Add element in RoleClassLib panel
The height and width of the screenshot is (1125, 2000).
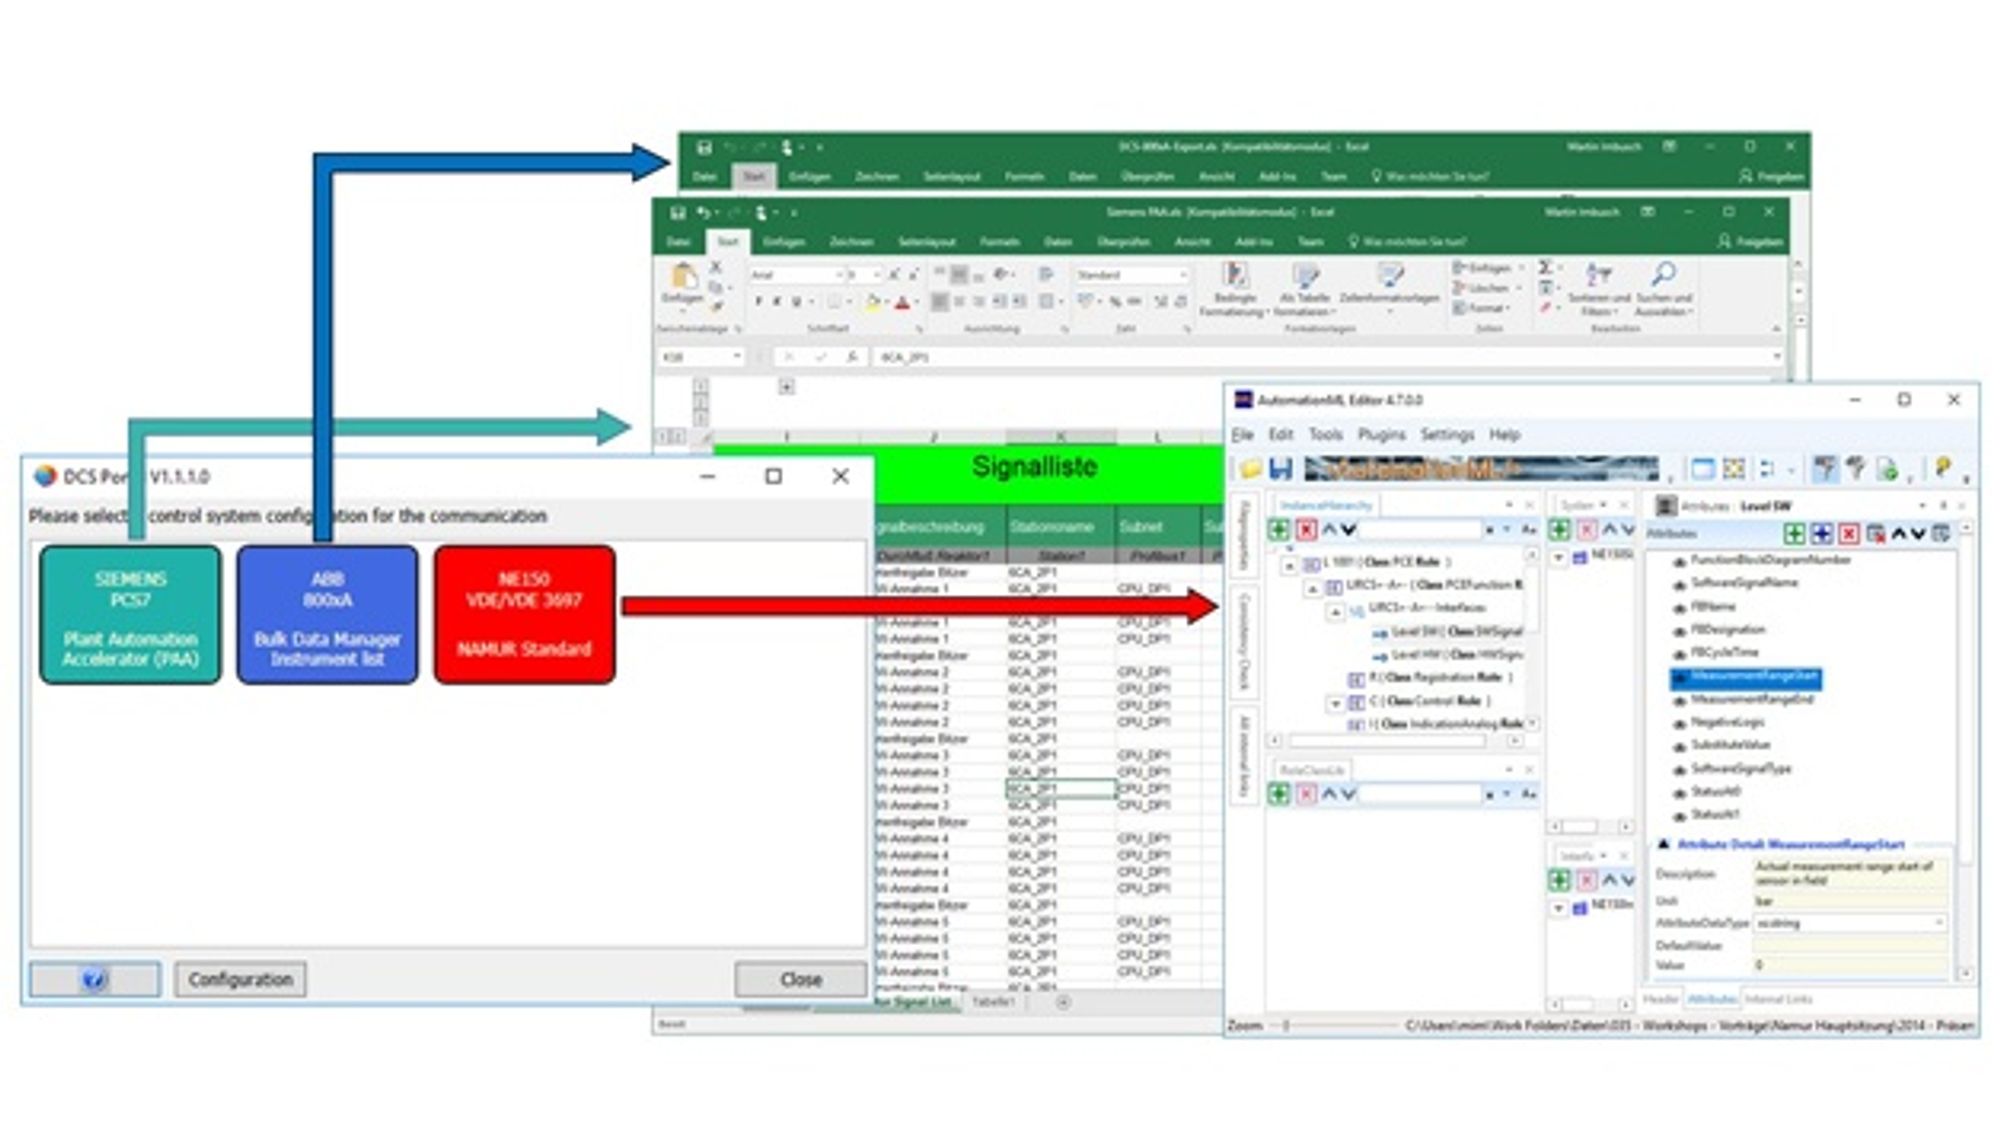point(1279,794)
